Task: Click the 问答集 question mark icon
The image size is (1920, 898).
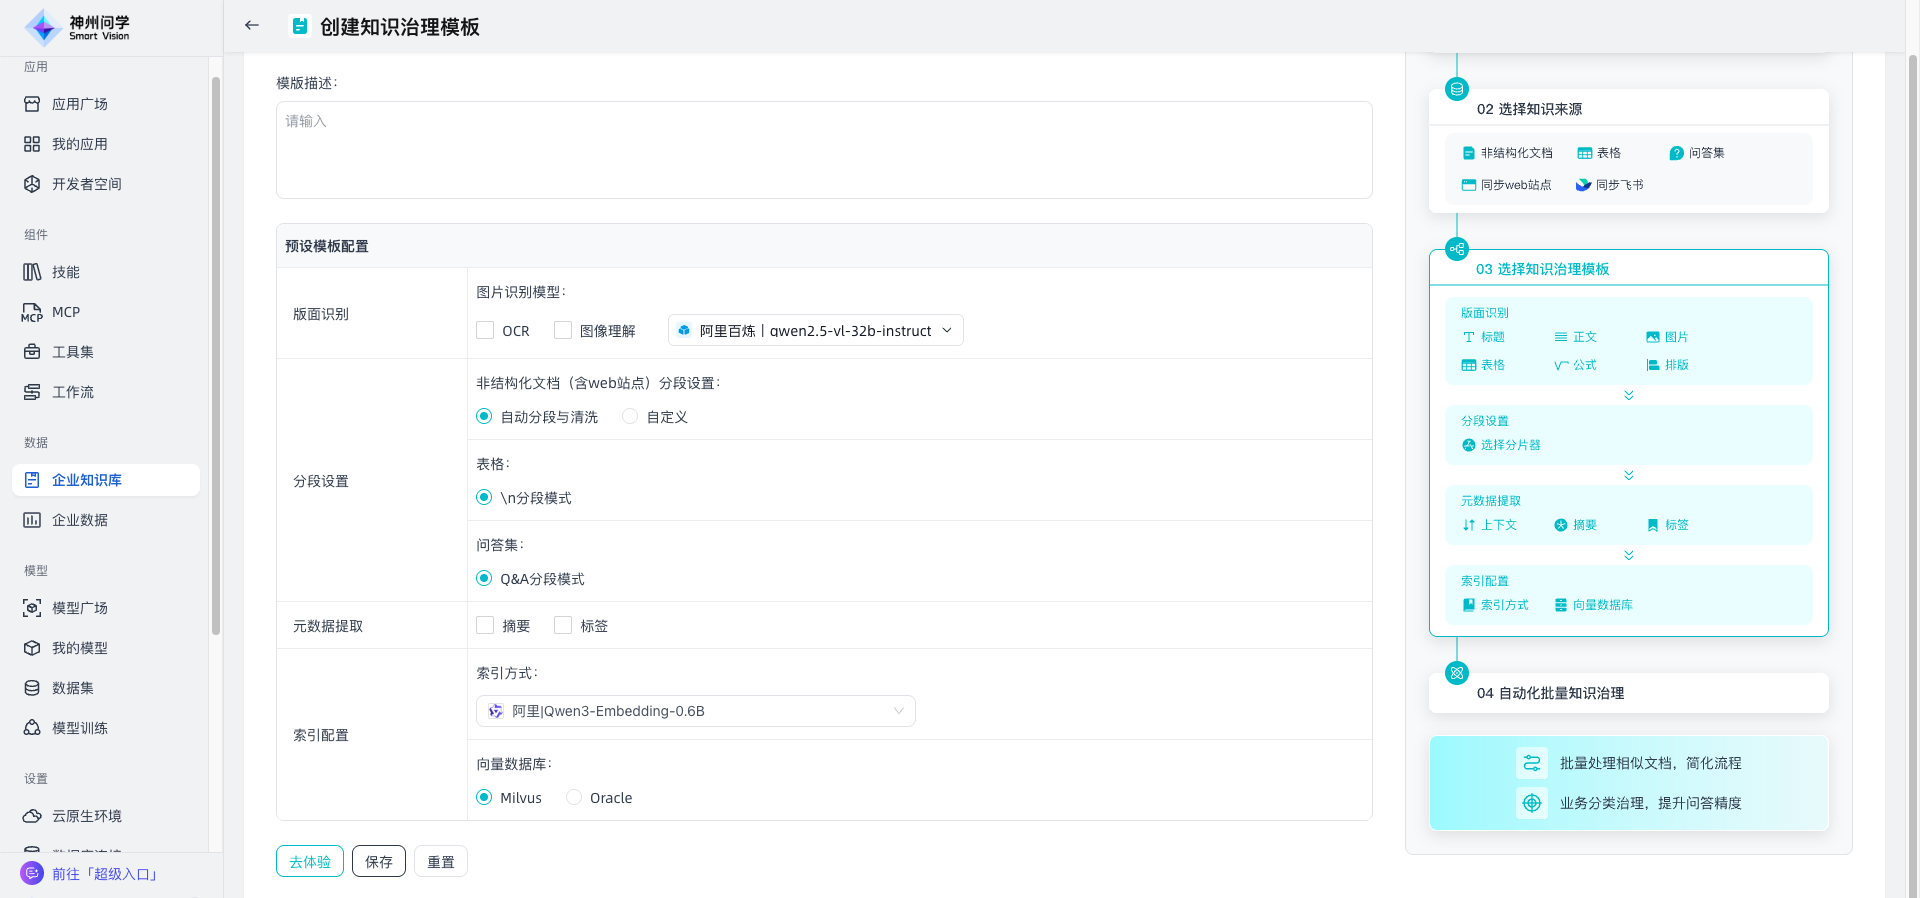Action: click(1676, 153)
